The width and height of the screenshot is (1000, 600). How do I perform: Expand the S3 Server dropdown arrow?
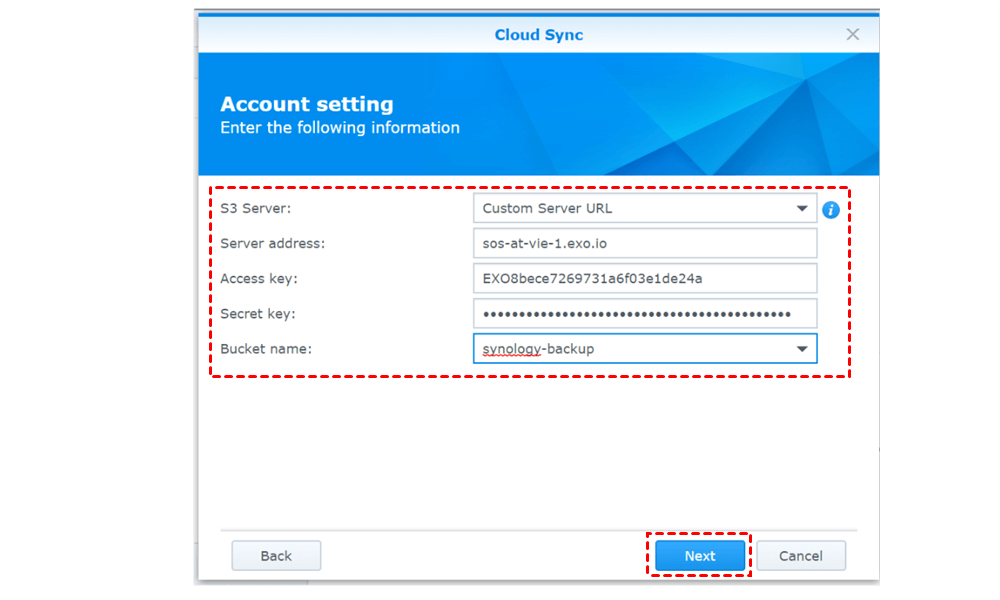pyautogui.click(x=802, y=209)
